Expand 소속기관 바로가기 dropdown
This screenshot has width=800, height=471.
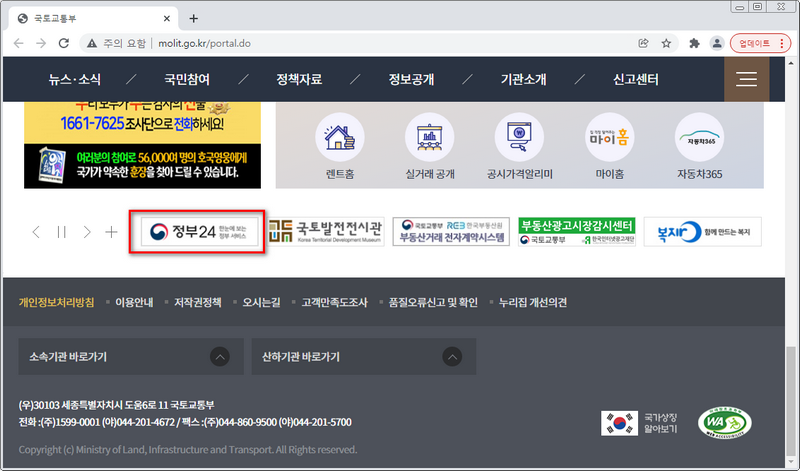[x=131, y=356]
